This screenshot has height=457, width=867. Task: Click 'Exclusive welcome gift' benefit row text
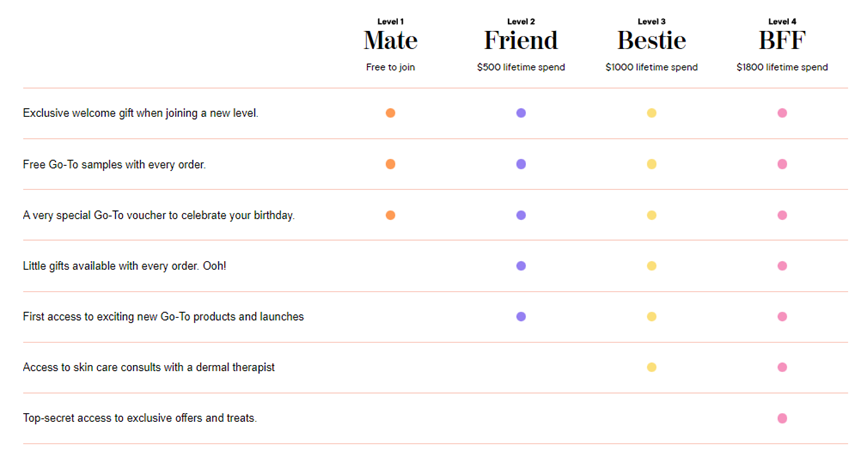140,113
